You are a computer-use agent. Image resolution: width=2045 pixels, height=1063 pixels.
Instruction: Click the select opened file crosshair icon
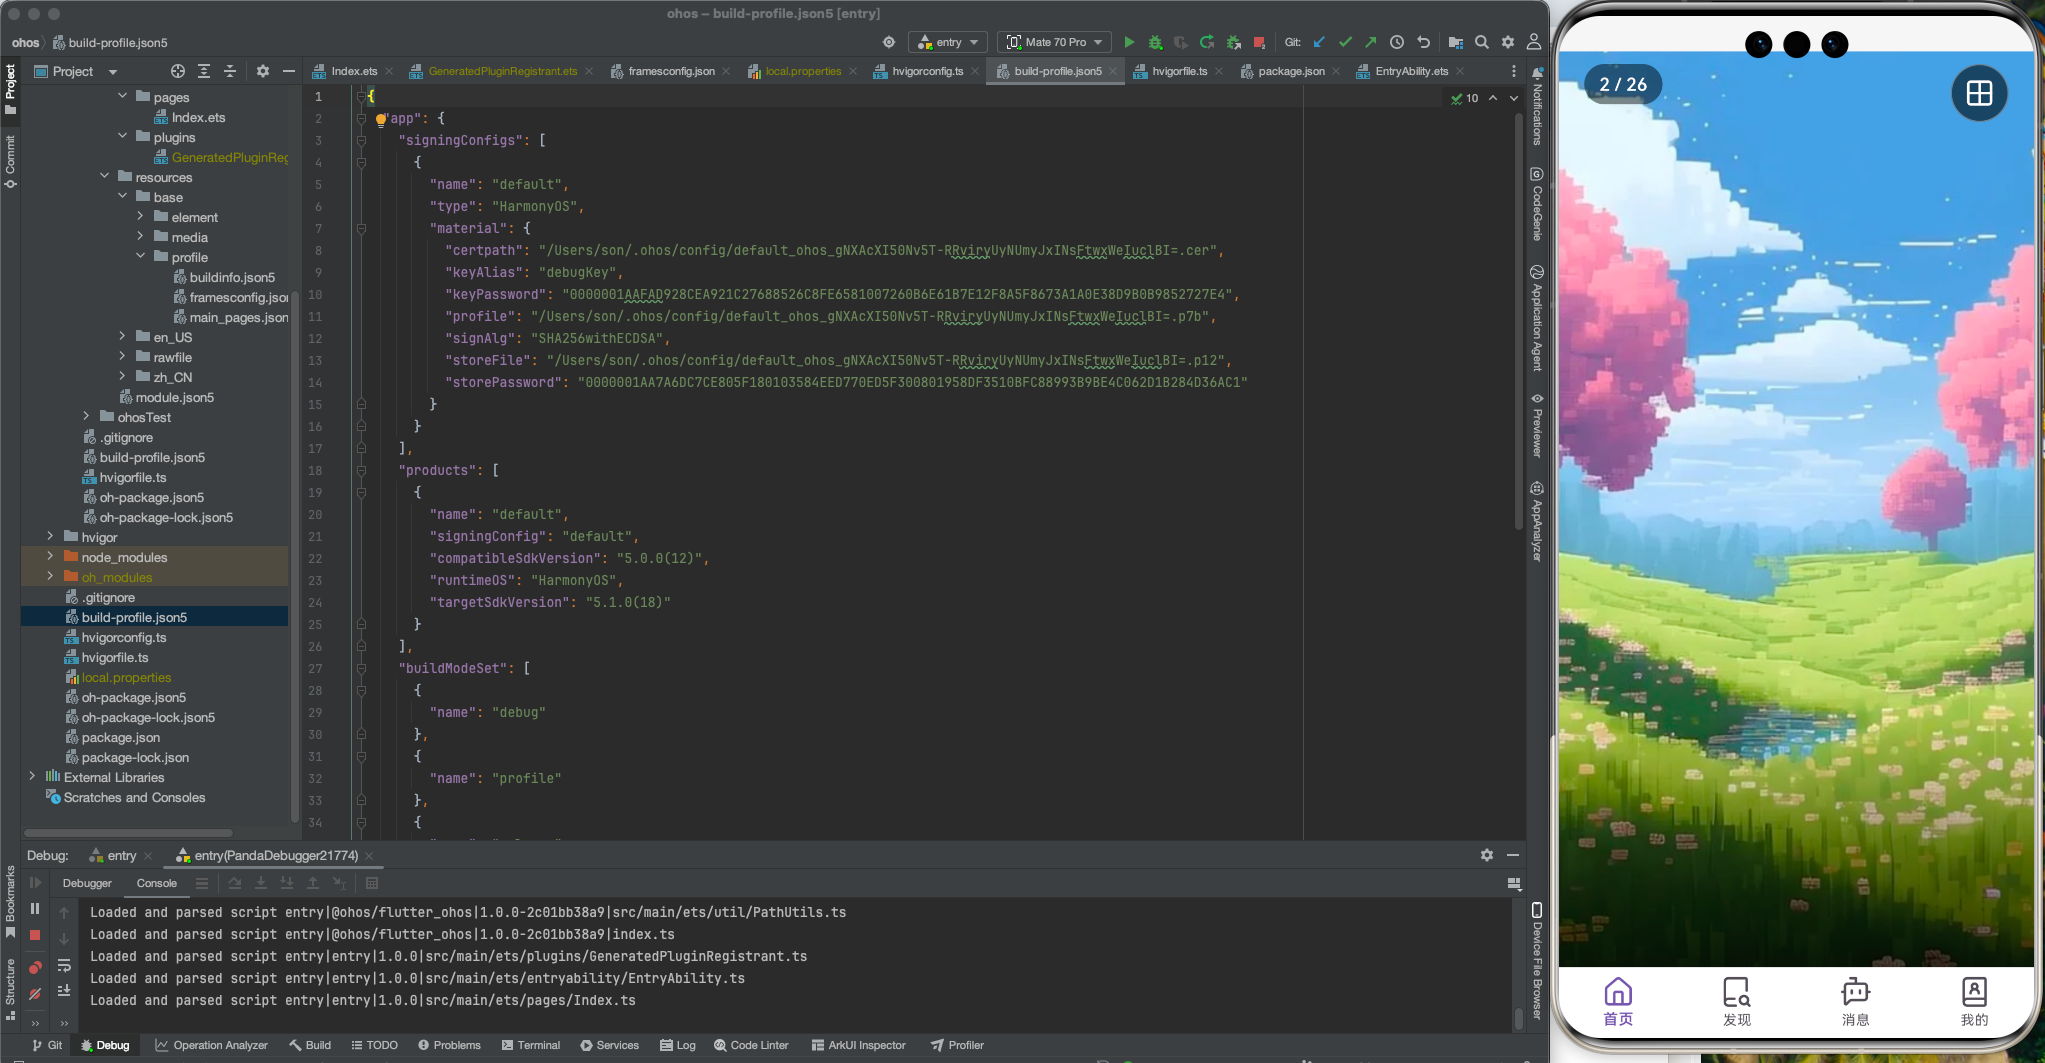[178, 71]
